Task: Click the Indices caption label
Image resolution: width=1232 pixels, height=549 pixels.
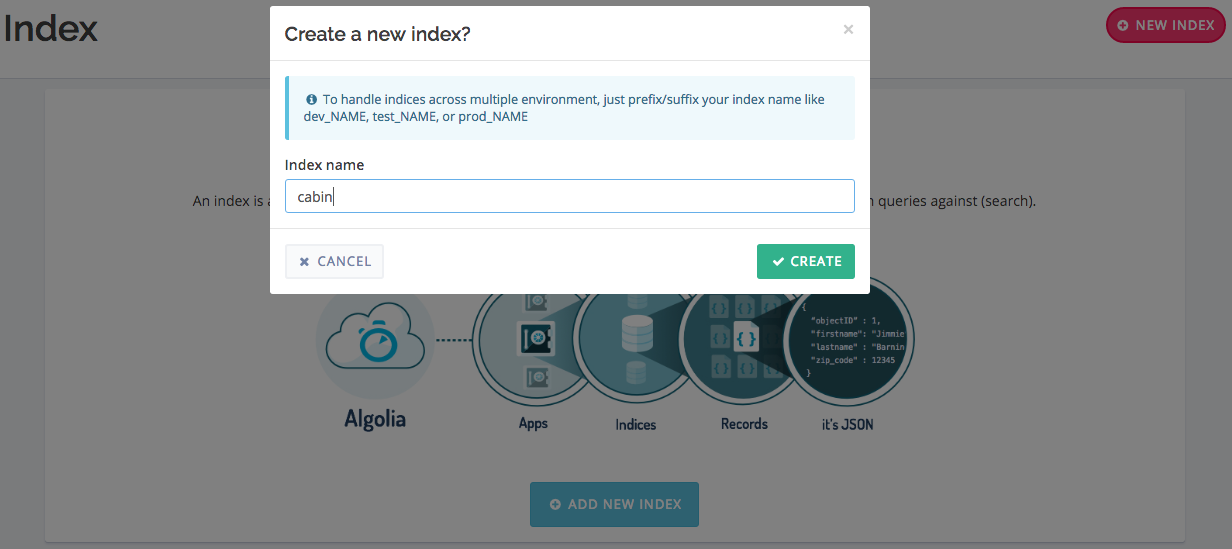Action: [636, 425]
